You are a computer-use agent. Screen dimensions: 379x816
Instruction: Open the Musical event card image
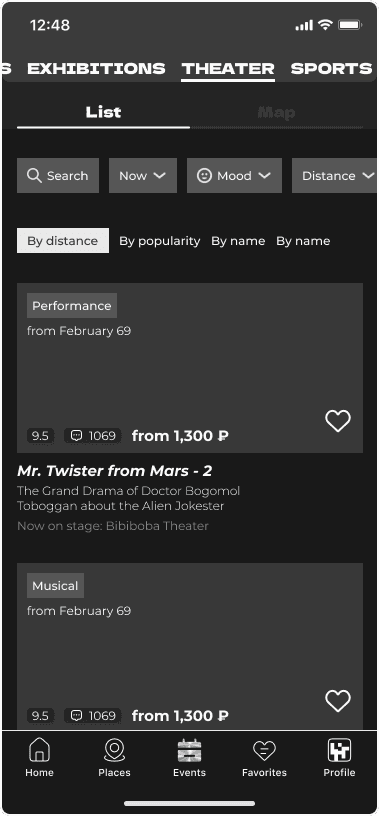(190, 646)
